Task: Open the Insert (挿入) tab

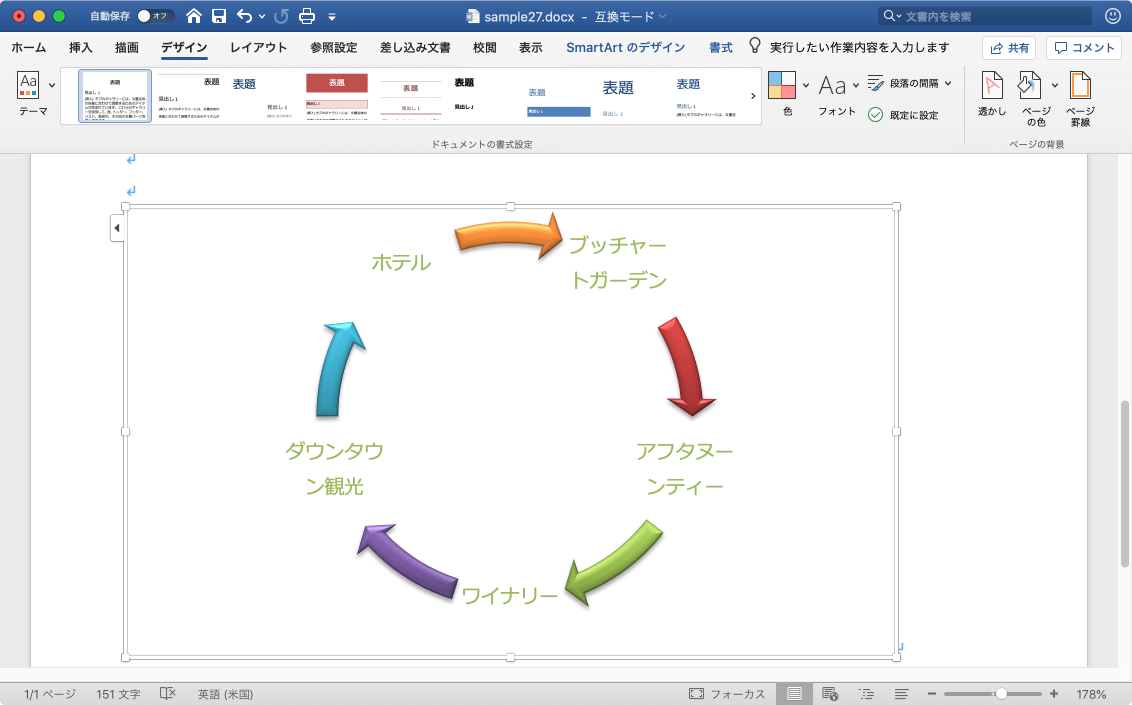Action: click(x=80, y=48)
